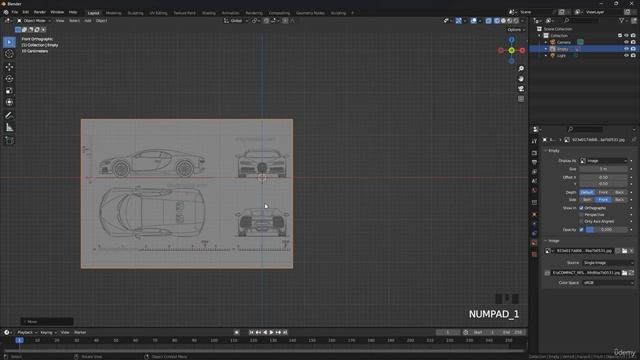The image size is (640, 360).
Task: Select the Cursor tool in the viewport toolbar
Action: click(x=9, y=54)
